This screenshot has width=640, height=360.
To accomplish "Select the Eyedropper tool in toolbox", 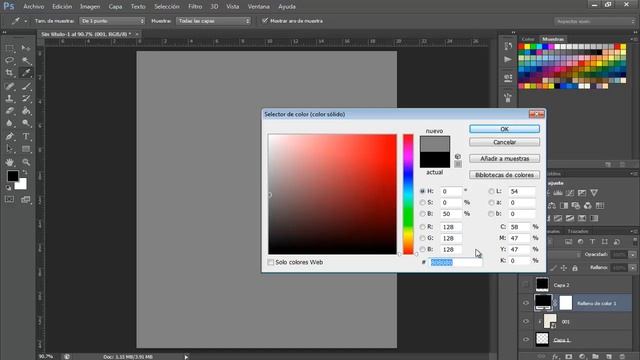I will (26, 73).
